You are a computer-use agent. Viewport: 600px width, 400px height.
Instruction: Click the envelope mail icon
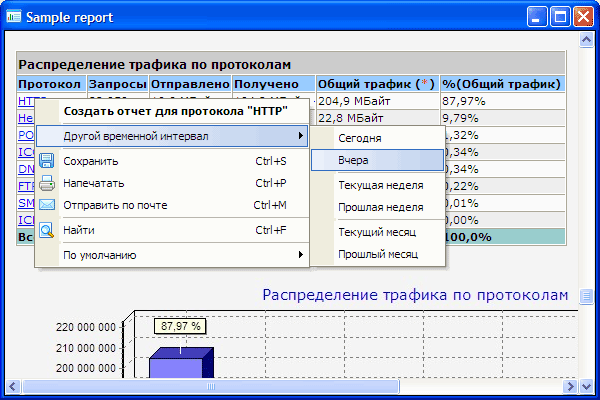[47, 205]
